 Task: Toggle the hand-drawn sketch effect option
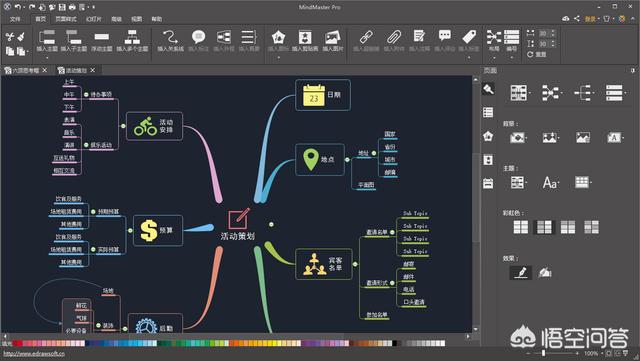(x=521, y=272)
